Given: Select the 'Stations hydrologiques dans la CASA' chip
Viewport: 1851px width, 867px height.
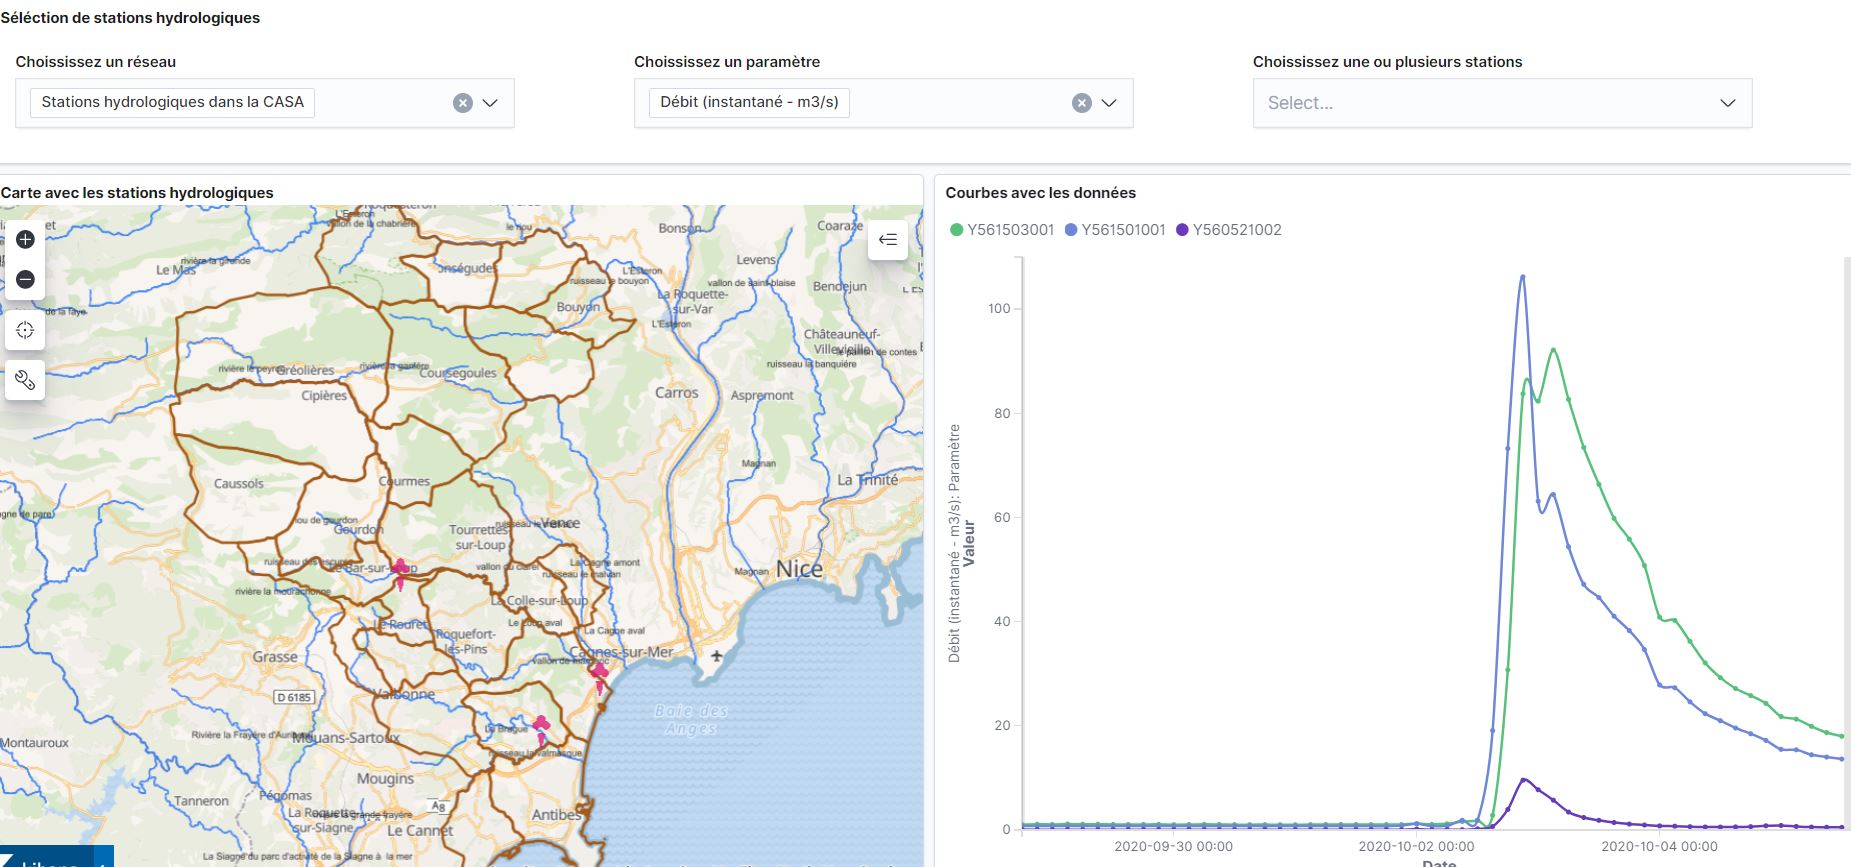Looking at the screenshot, I should click(172, 102).
